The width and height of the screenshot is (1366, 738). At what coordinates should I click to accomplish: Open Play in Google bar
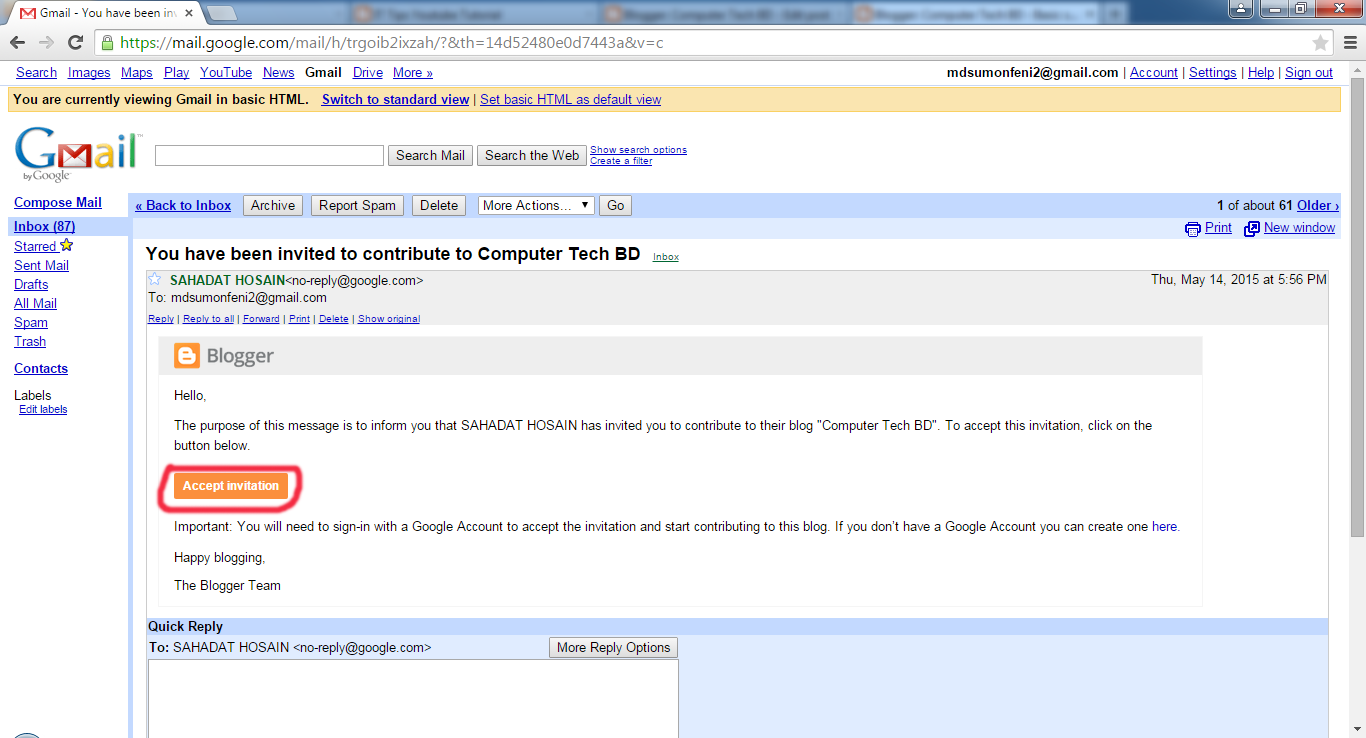(177, 72)
